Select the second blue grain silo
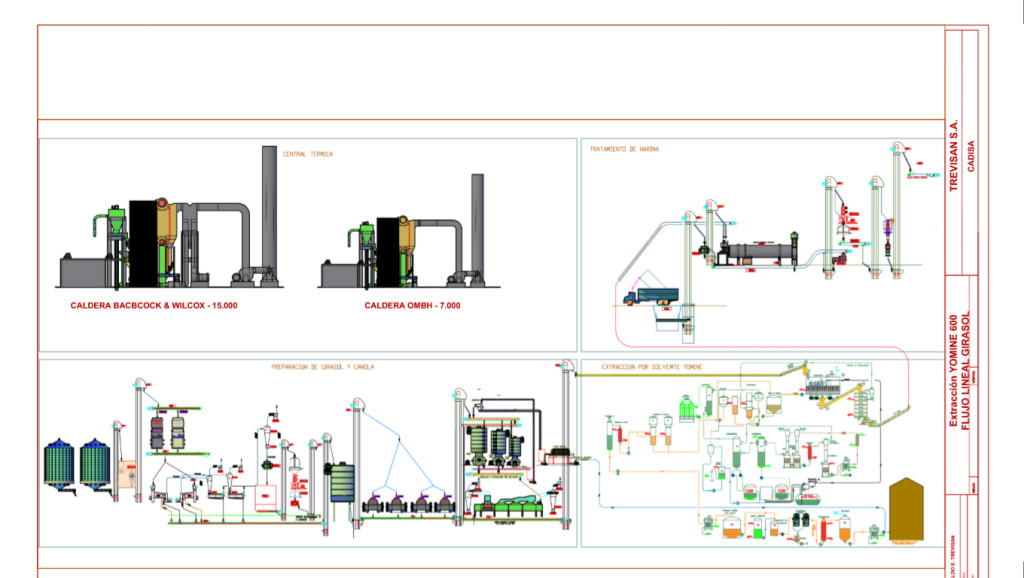 [x=95, y=464]
